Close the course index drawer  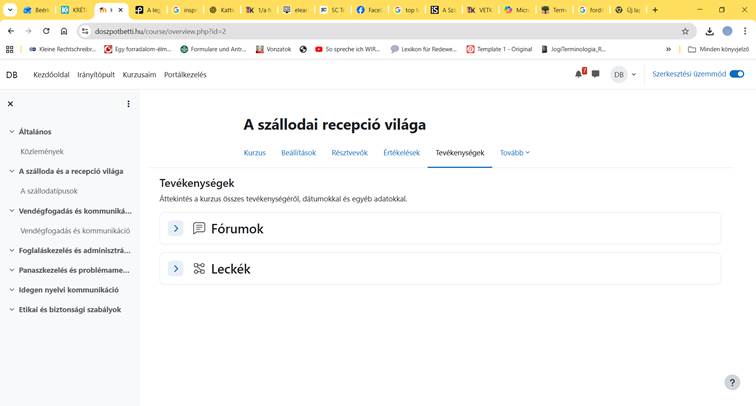10,104
